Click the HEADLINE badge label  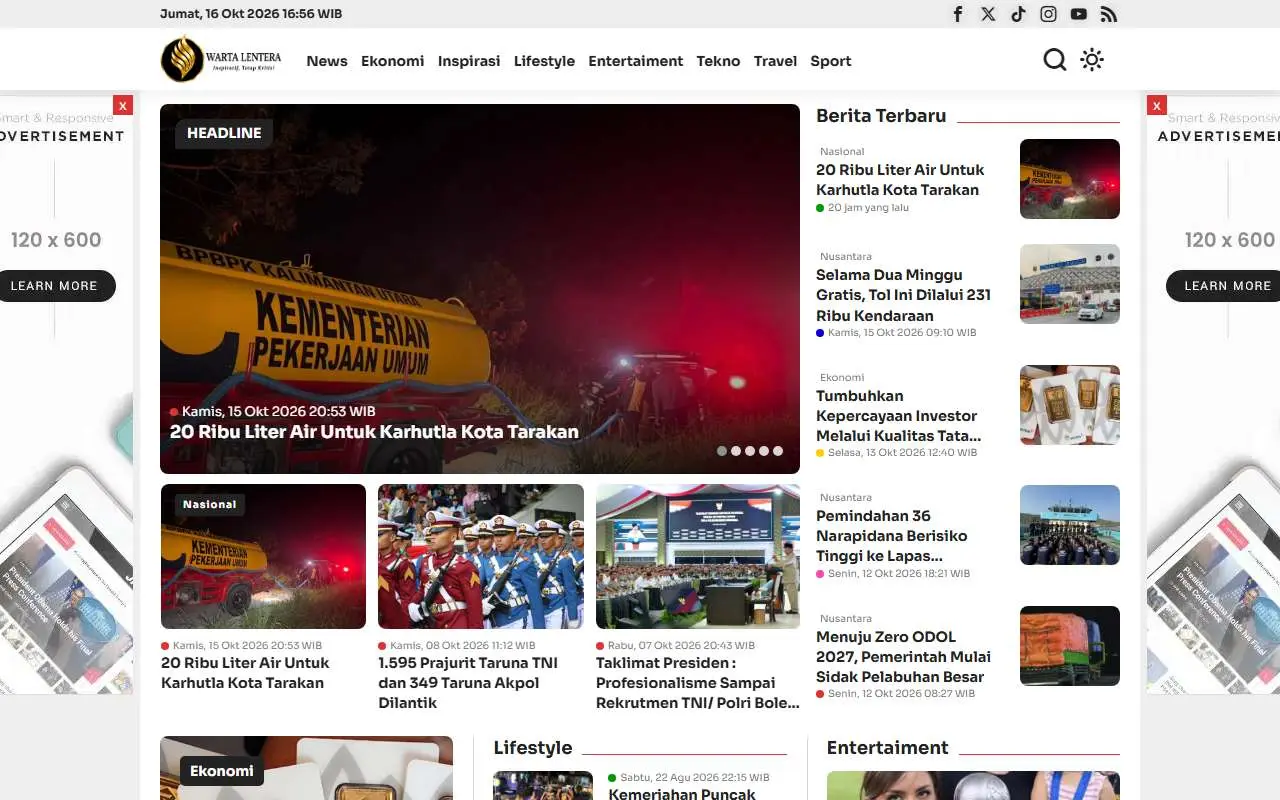point(224,133)
